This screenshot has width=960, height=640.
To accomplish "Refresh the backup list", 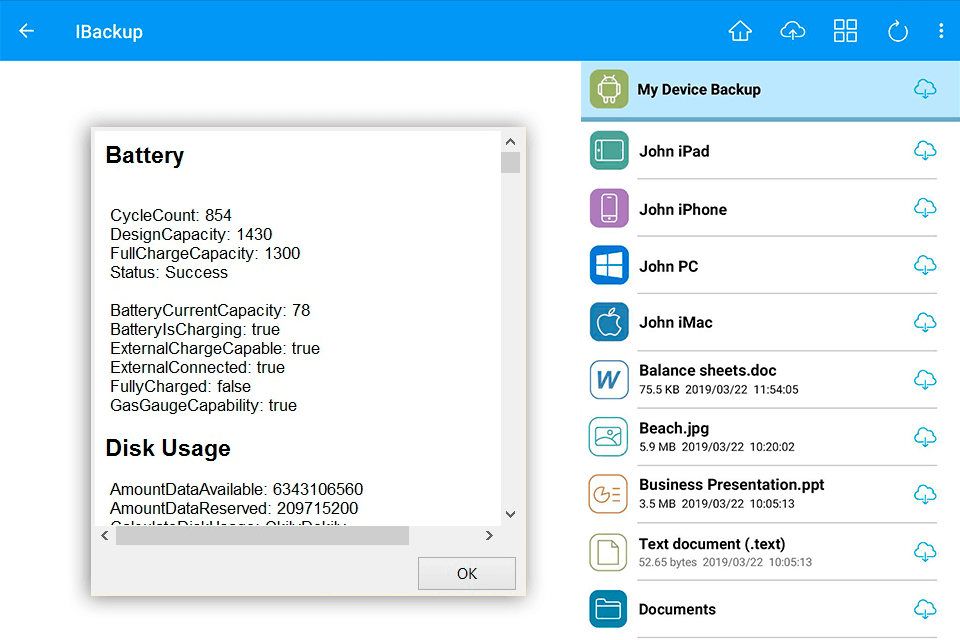I will point(897,30).
